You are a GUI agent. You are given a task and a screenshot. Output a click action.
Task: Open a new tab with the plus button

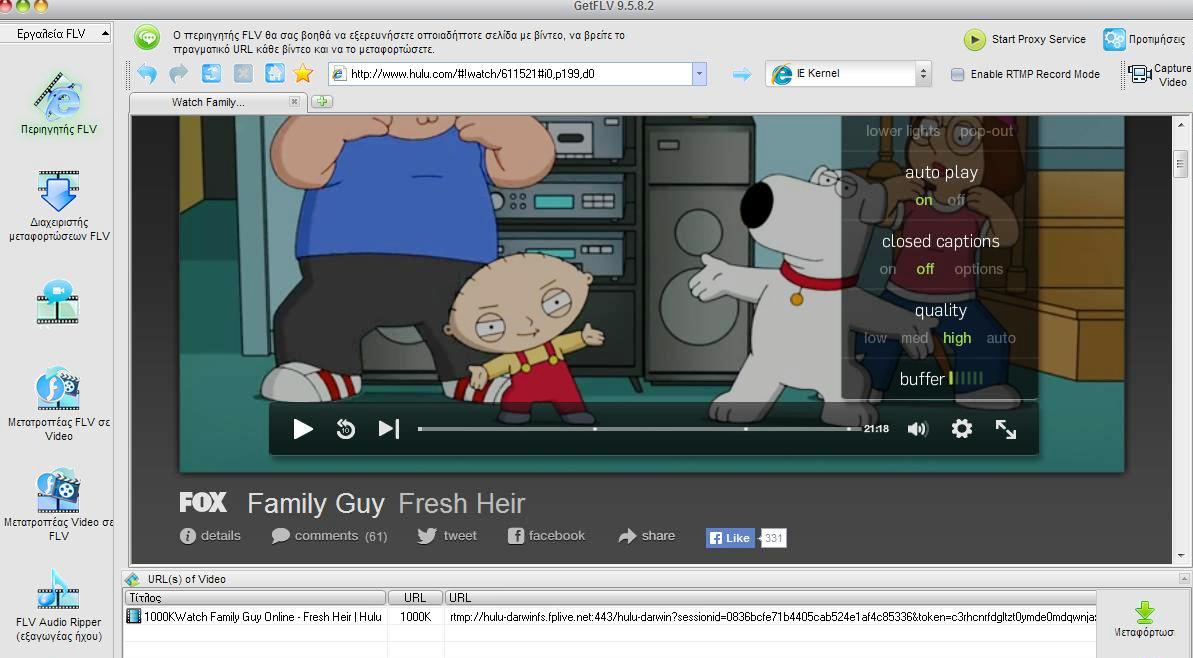[321, 102]
